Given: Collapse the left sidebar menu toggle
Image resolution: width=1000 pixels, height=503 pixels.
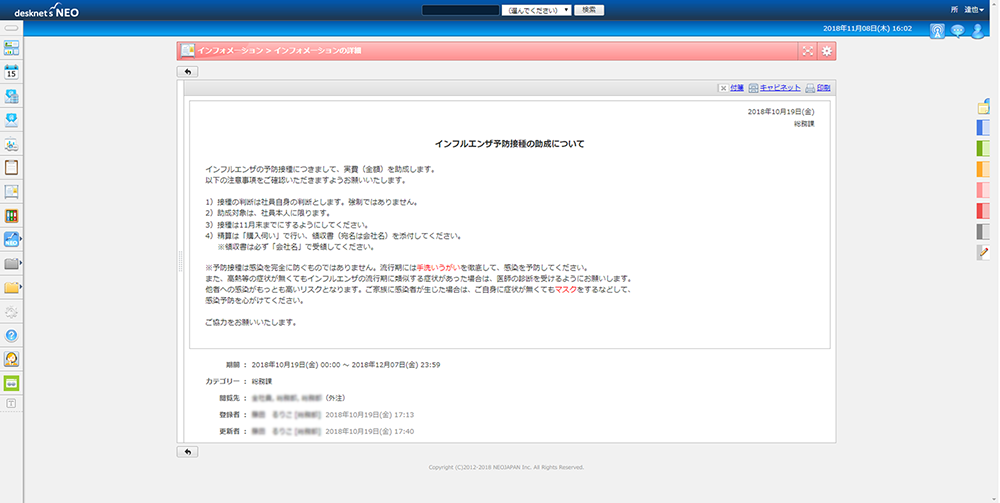Looking at the screenshot, I should (x=12, y=29).
